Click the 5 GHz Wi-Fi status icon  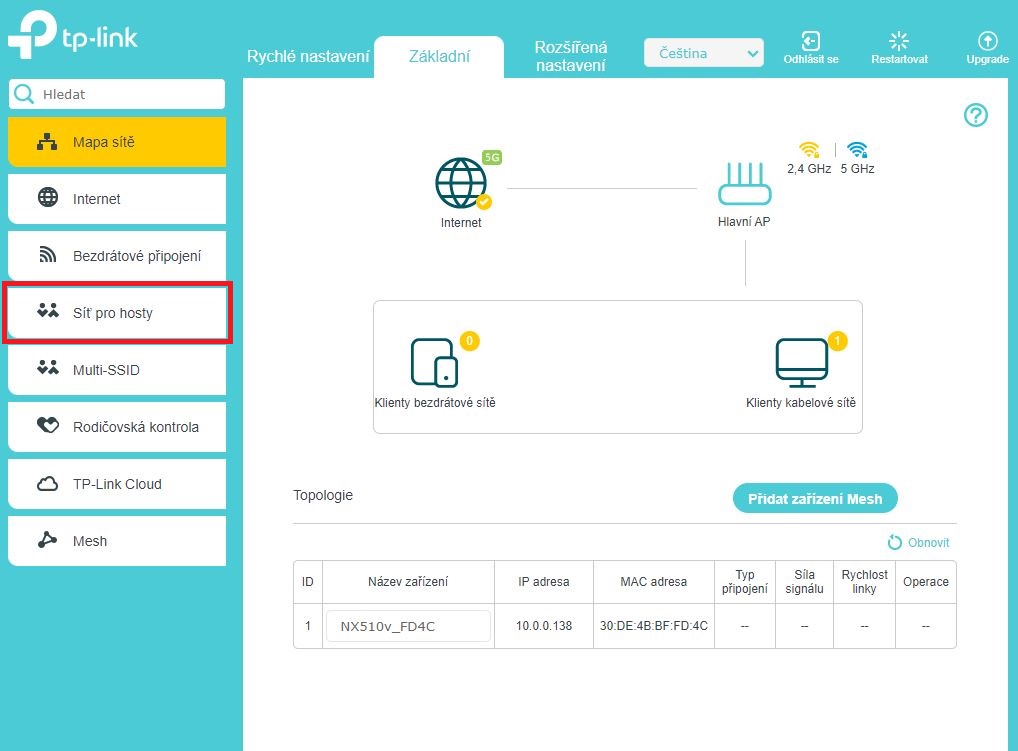857,150
